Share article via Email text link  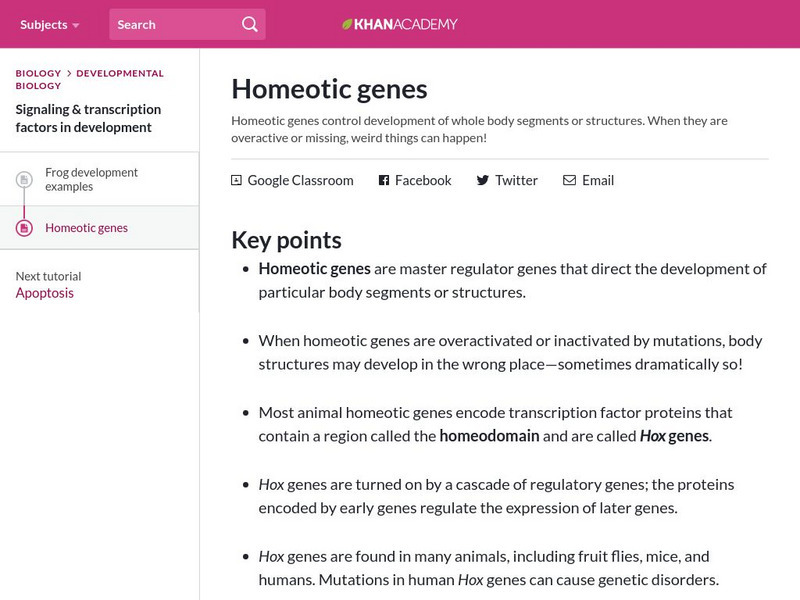pos(598,180)
